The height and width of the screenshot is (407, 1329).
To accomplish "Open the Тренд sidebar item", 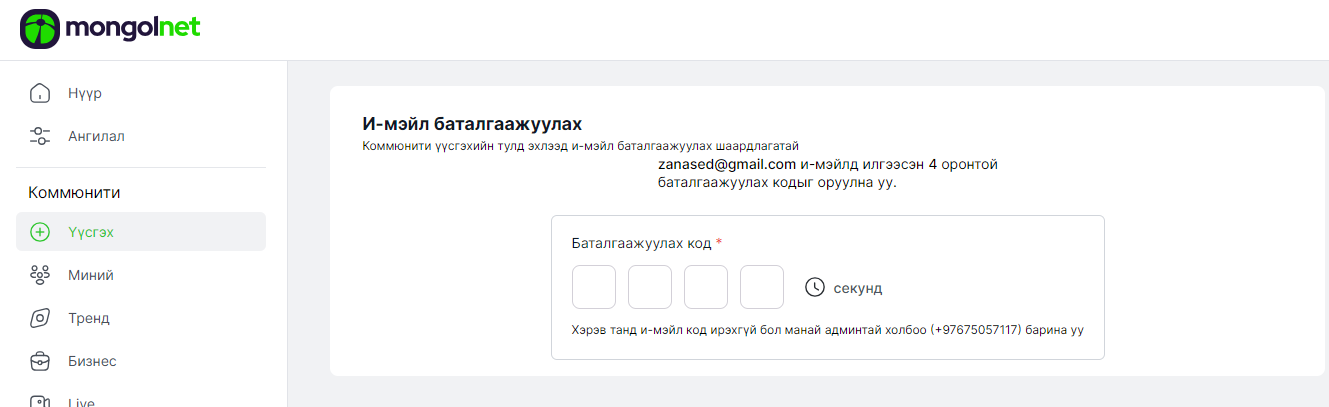I will coord(88,318).
